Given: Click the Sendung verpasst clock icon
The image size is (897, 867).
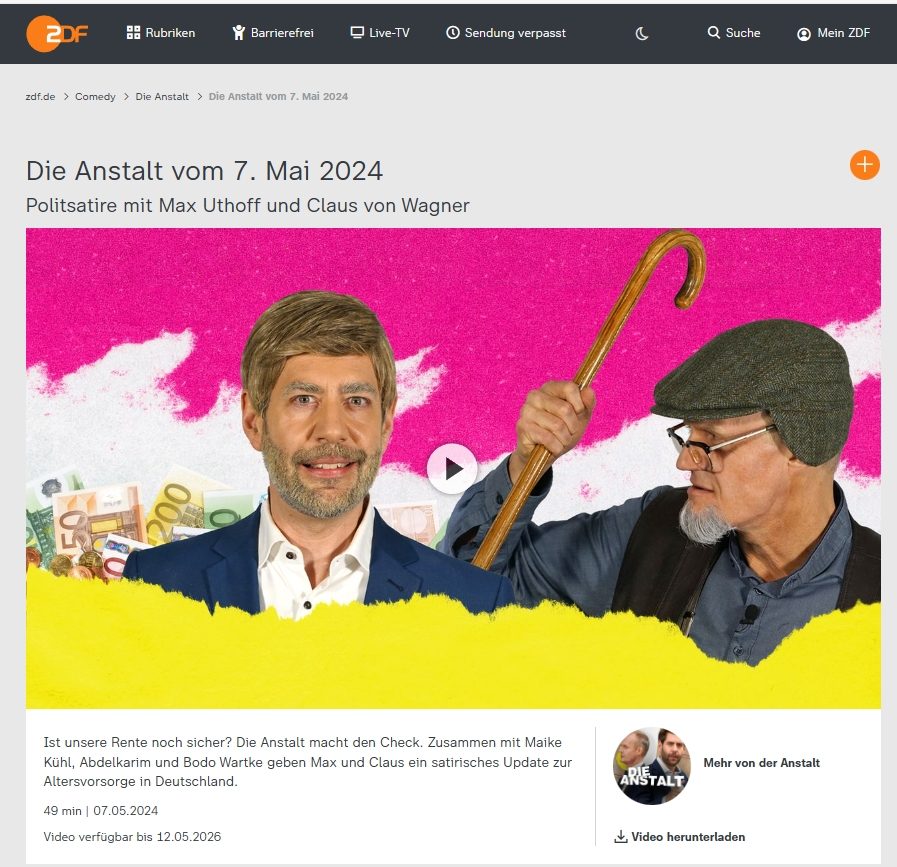Looking at the screenshot, I should 453,33.
